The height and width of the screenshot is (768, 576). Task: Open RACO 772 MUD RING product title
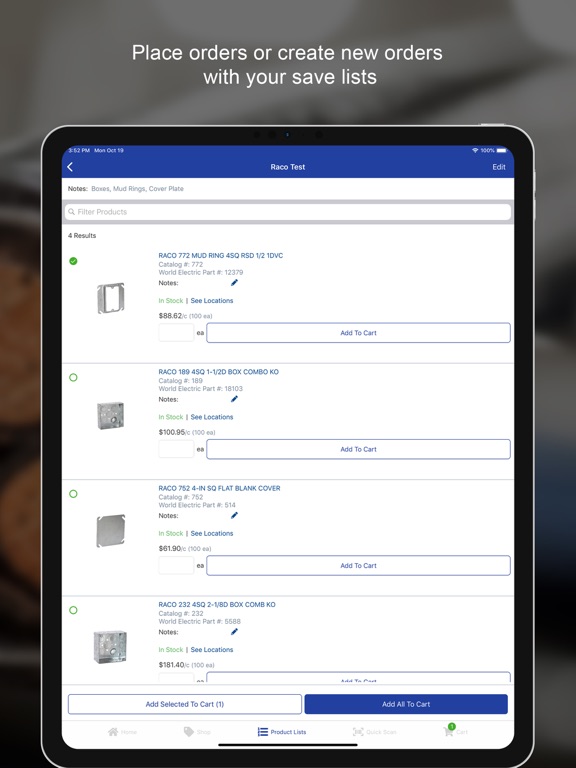coord(220,256)
